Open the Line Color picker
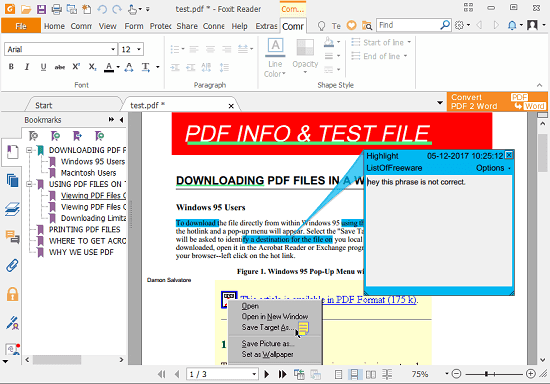Screen dimensions: 550x384 (x=275, y=58)
